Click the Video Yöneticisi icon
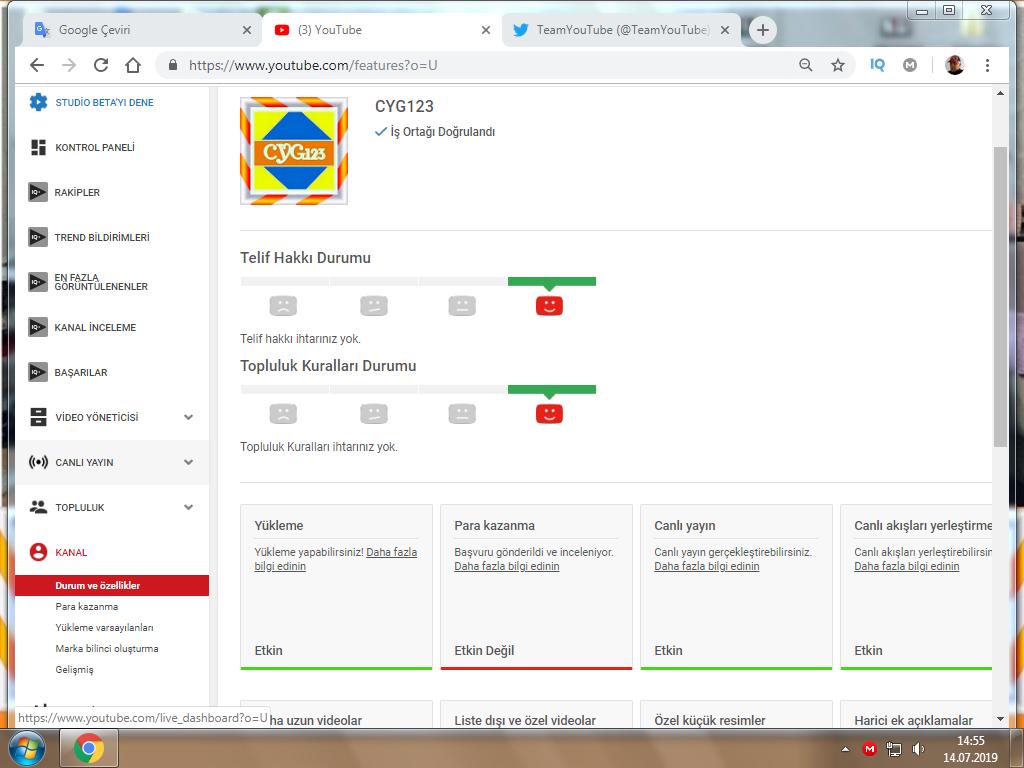The width and height of the screenshot is (1024, 768). click(x=39, y=417)
